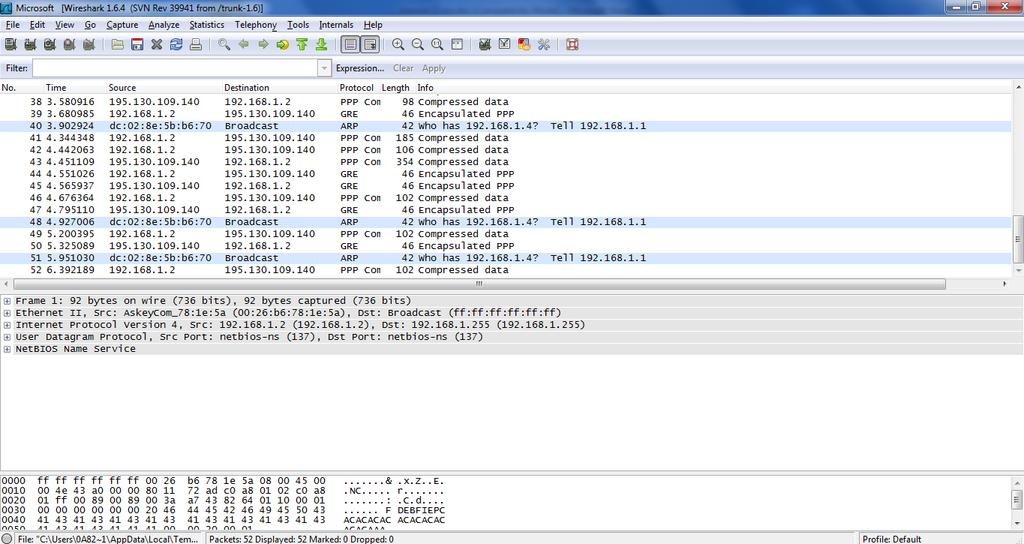Expand NetBIOS Name Service node
The width and height of the screenshot is (1024, 544).
(7, 349)
